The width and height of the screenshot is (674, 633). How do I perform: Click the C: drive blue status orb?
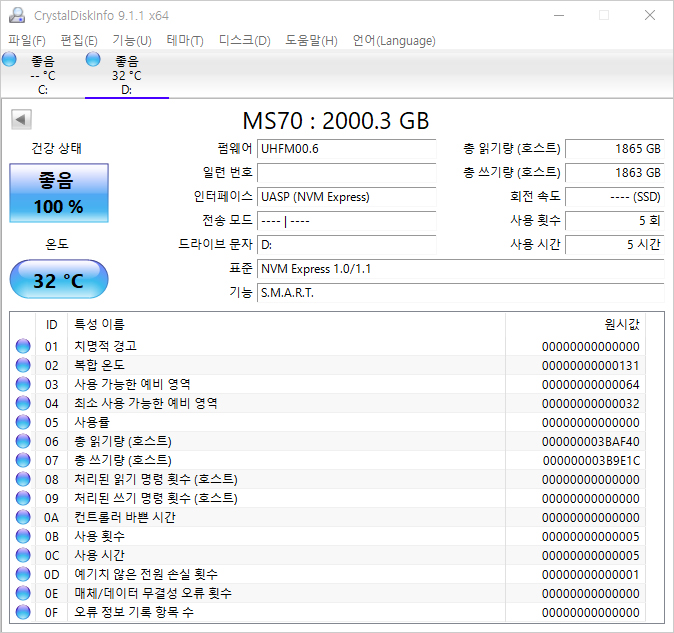(x=9, y=59)
